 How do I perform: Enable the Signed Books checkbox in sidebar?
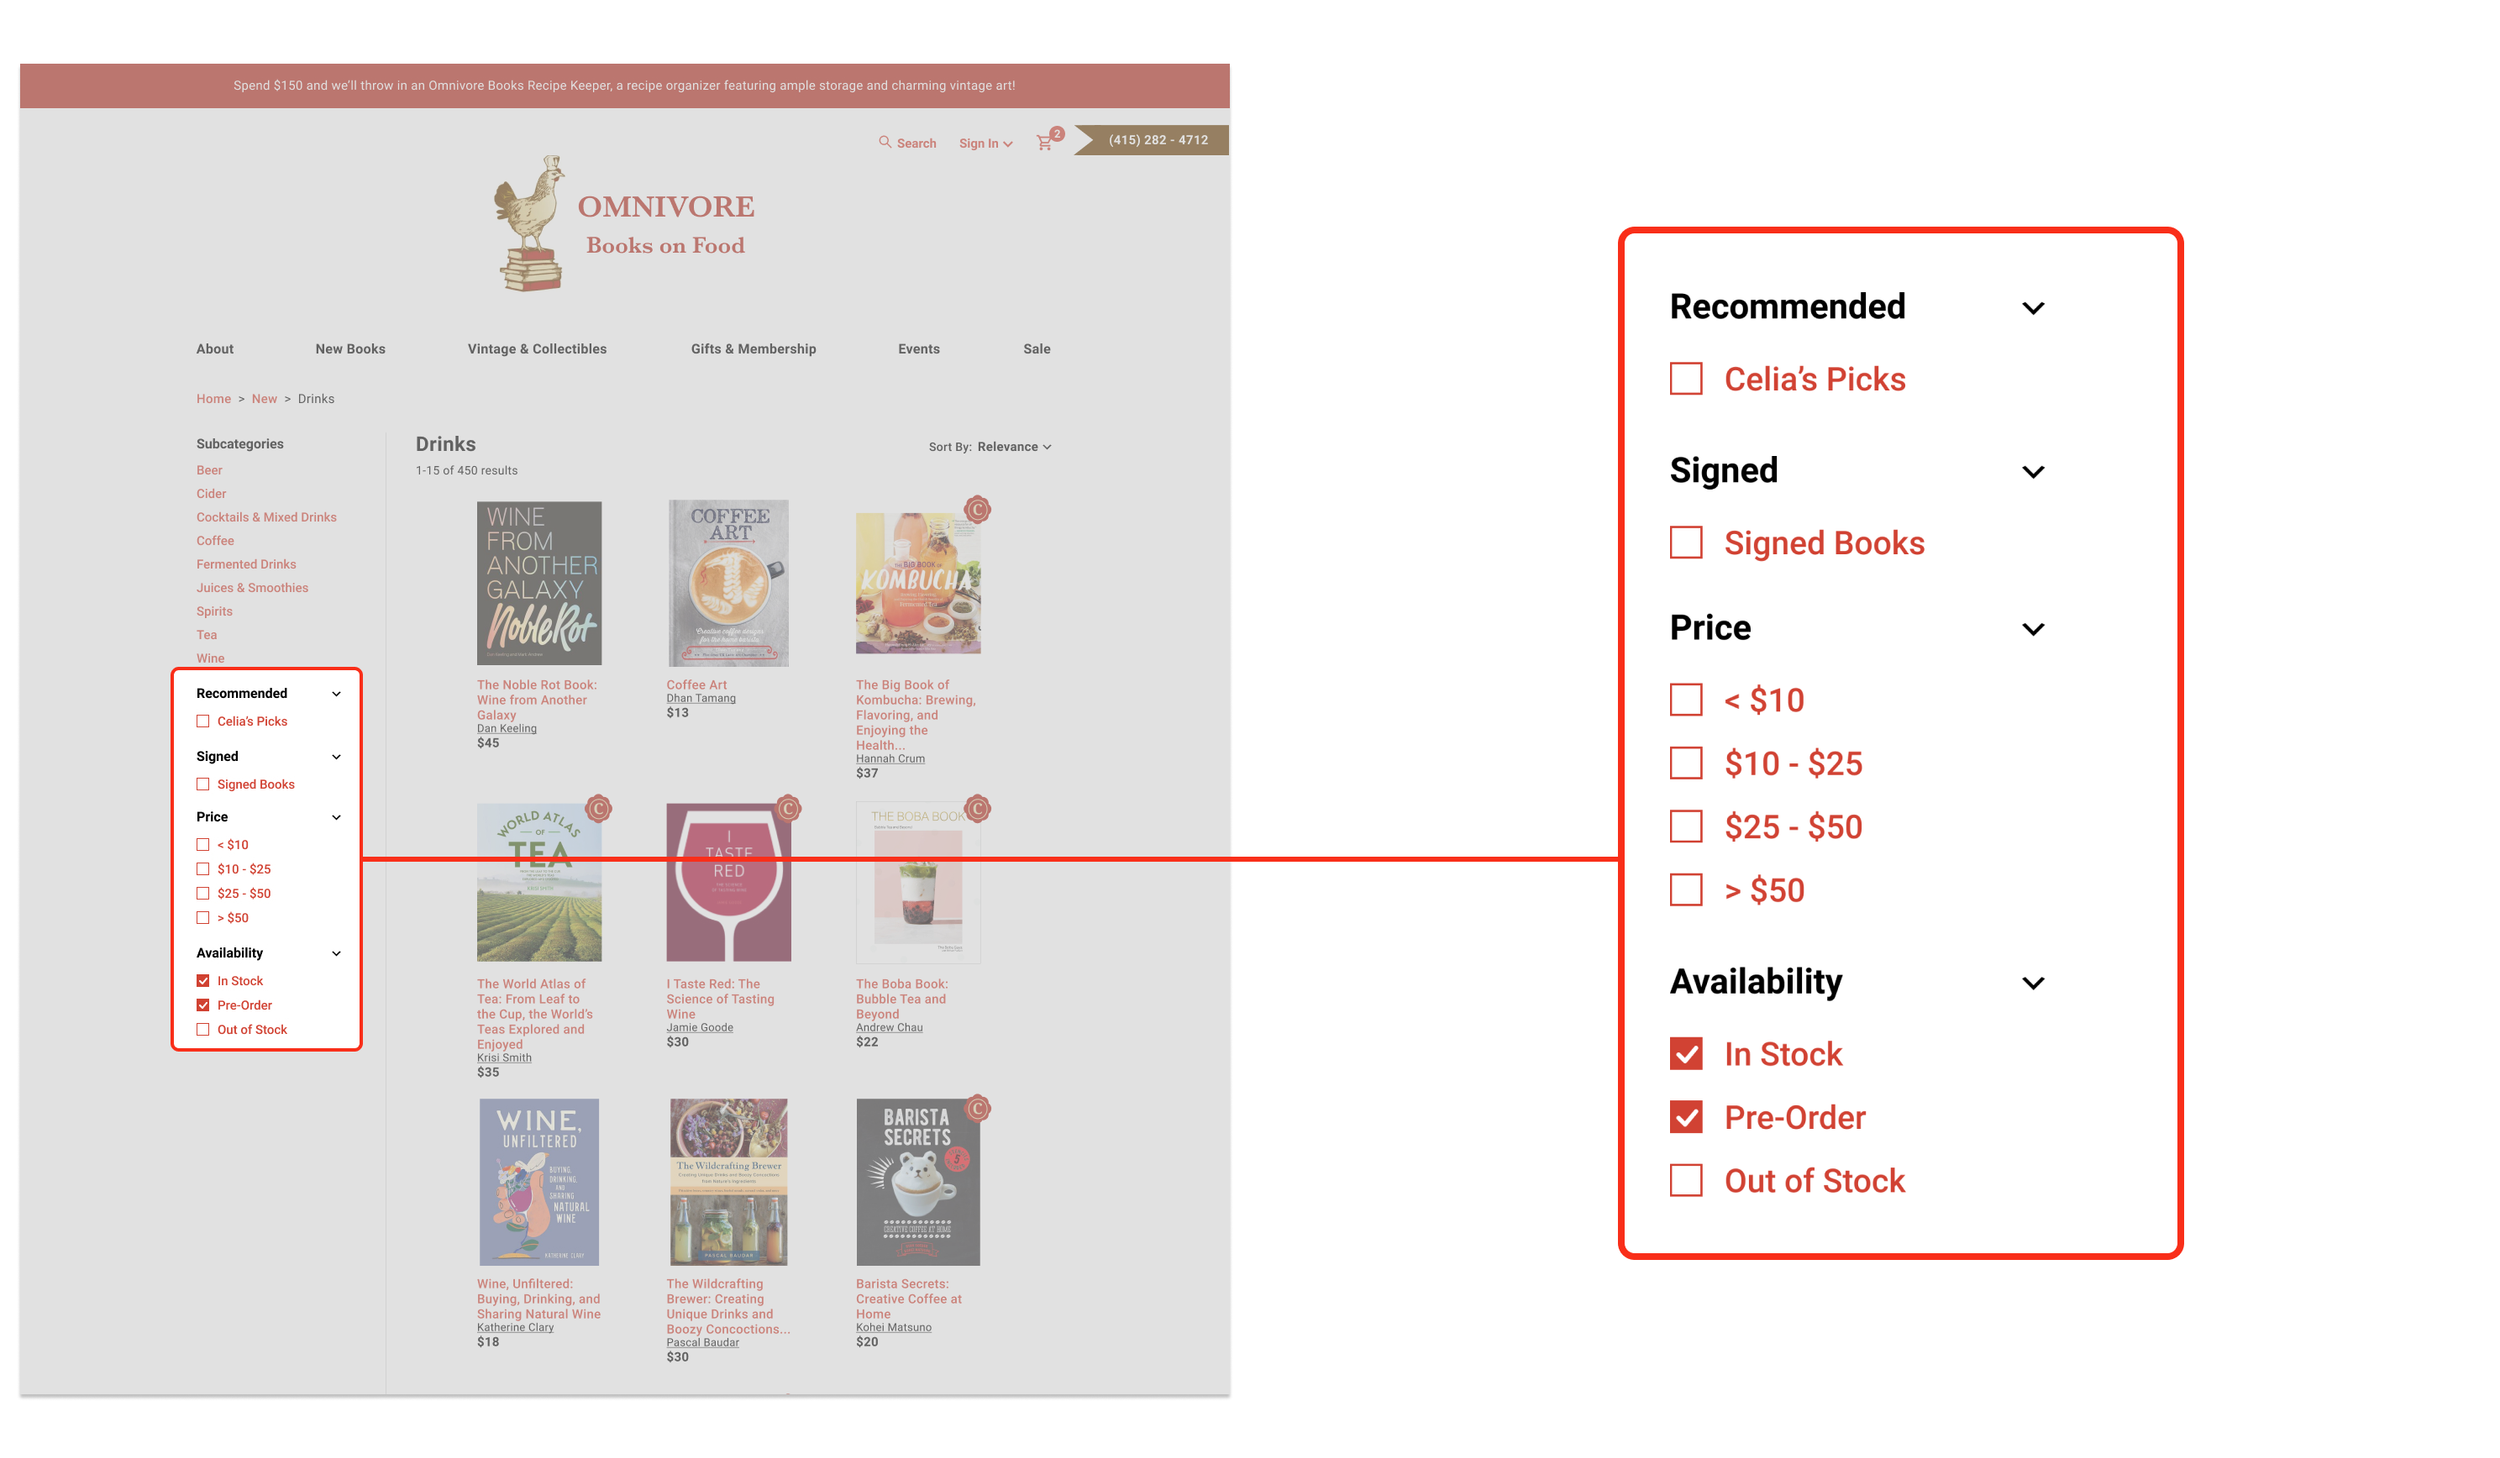coord(203,784)
